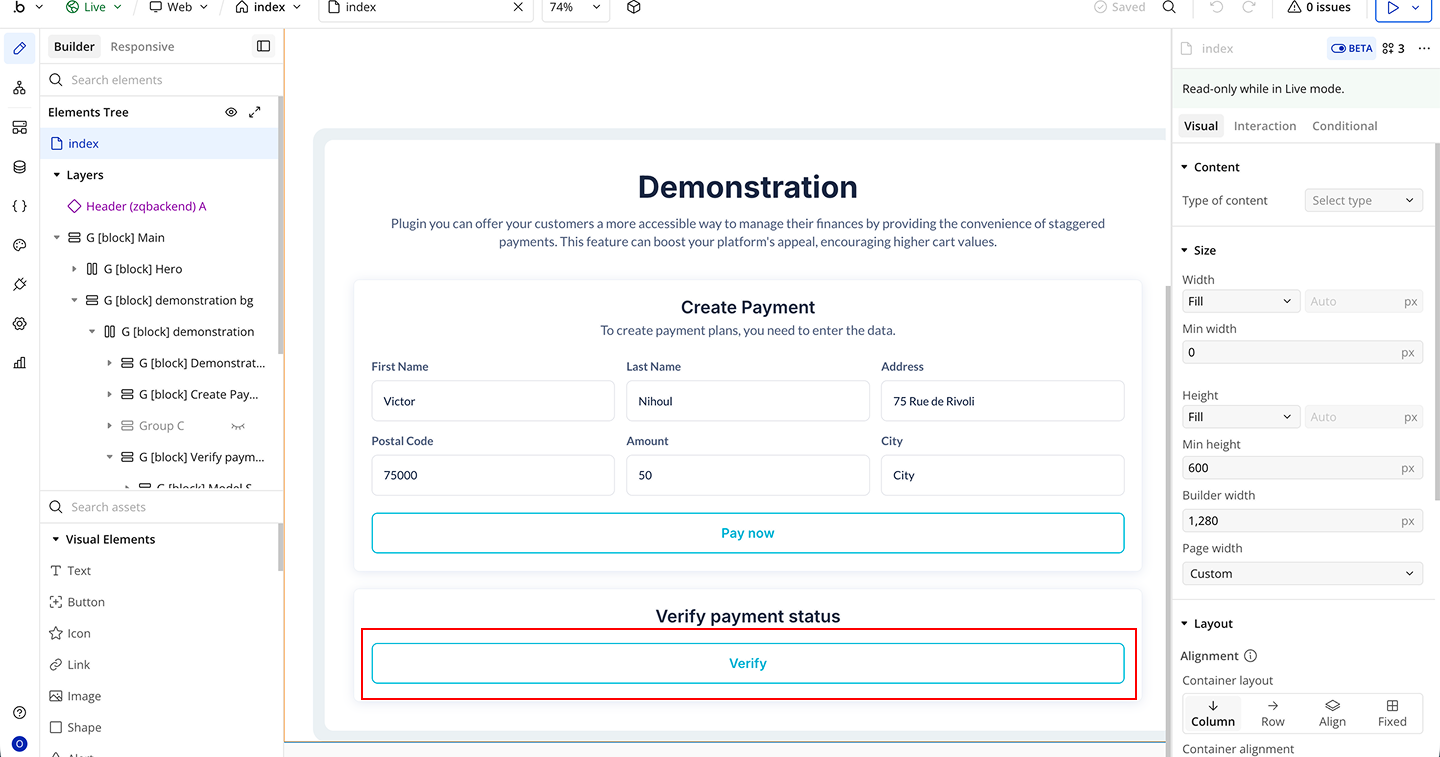Open the Type of content dropdown
This screenshot has width=1440, height=757.
coord(1364,200)
